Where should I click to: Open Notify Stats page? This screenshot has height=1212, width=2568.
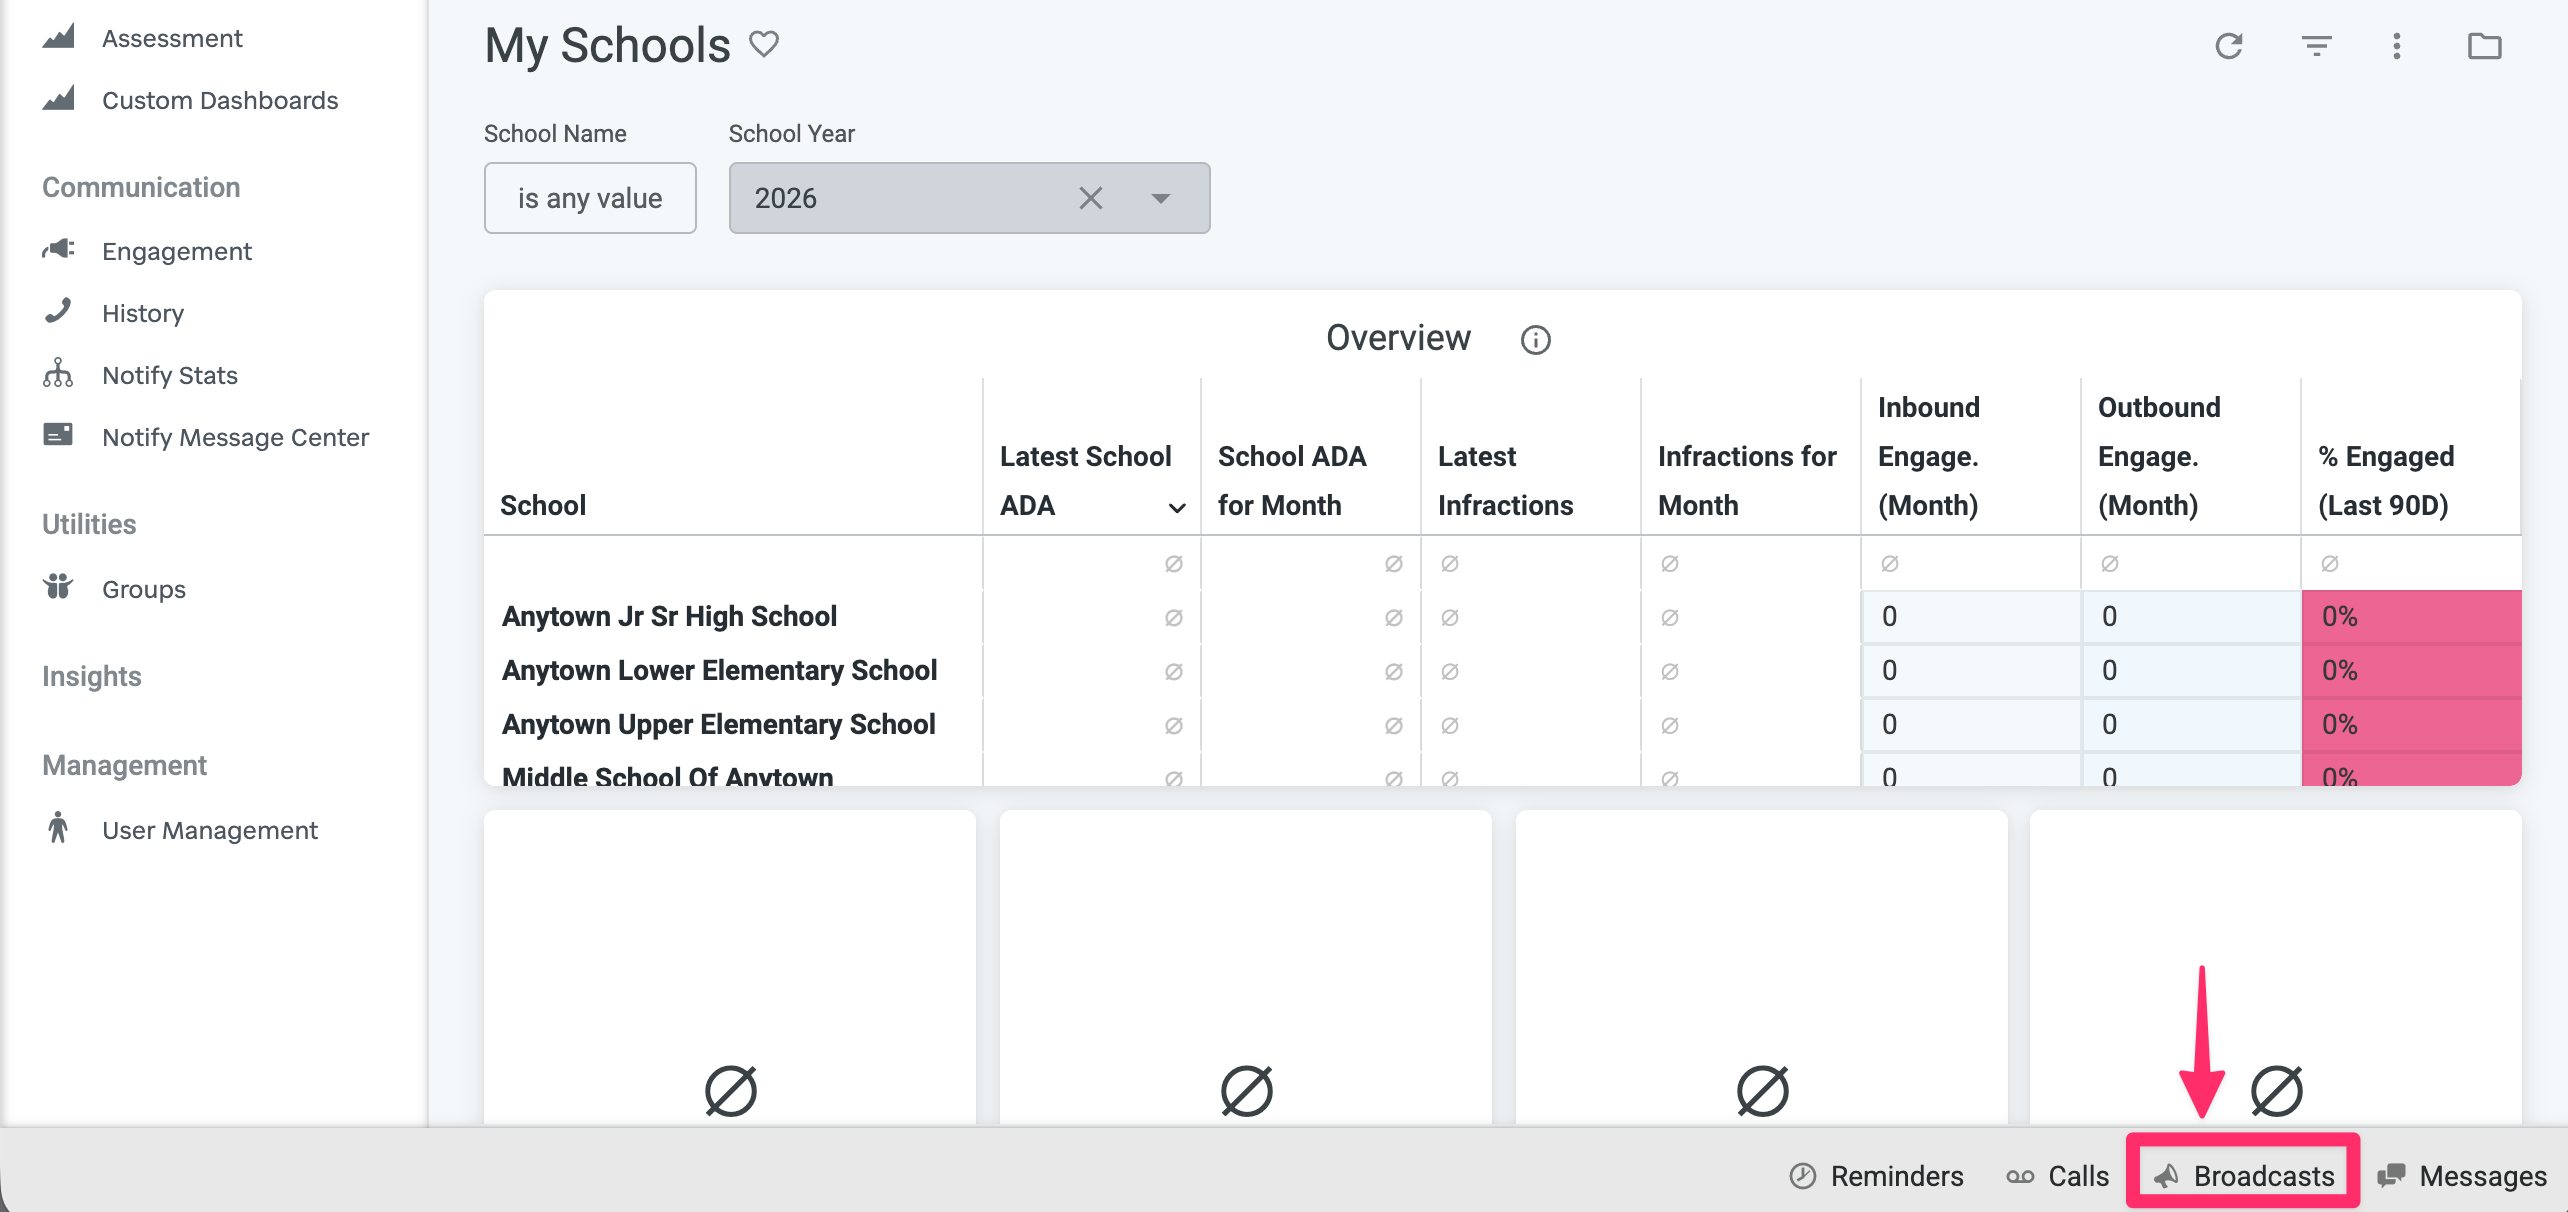pyautogui.click(x=169, y=375)
